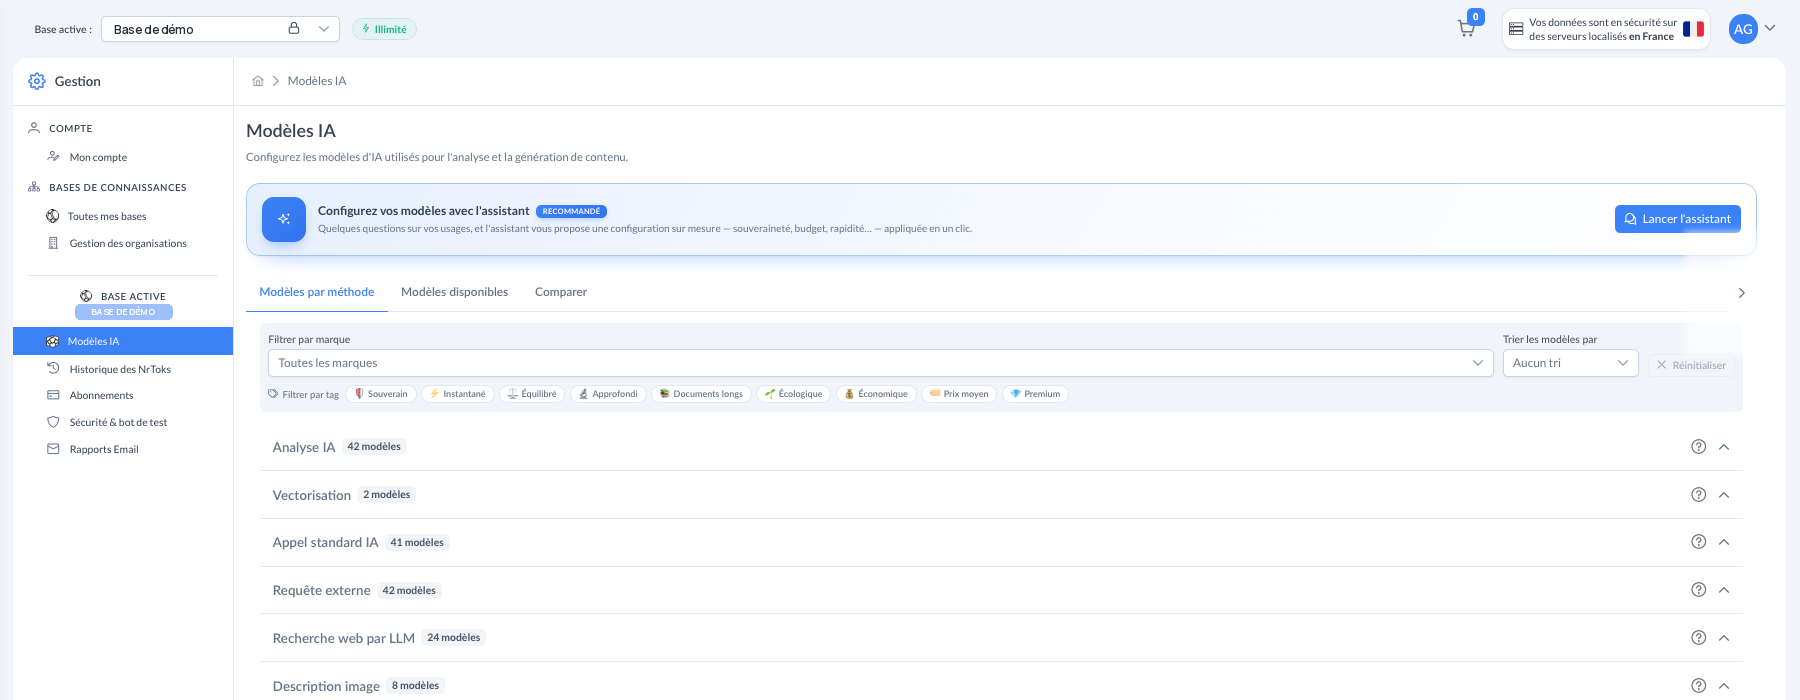The width and height of the screenshot is (1800, 700).
Task: Launch the assistant with Lancer l'assistant
Action: pyautogui.click(x=1677, y=219)
